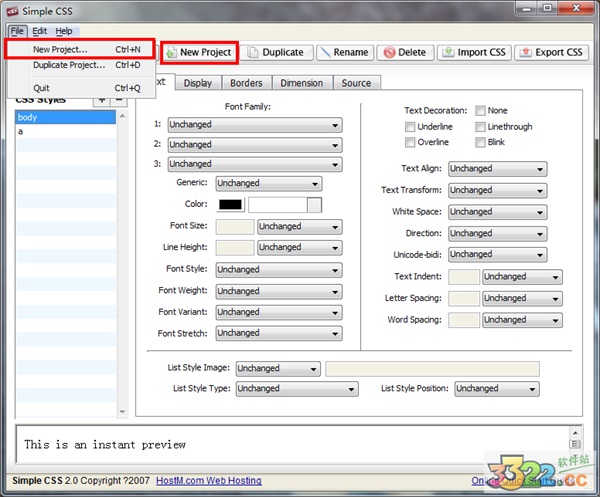Click the black Color swatch
Viewport: 600px width, 497px height.
(230, 205)
